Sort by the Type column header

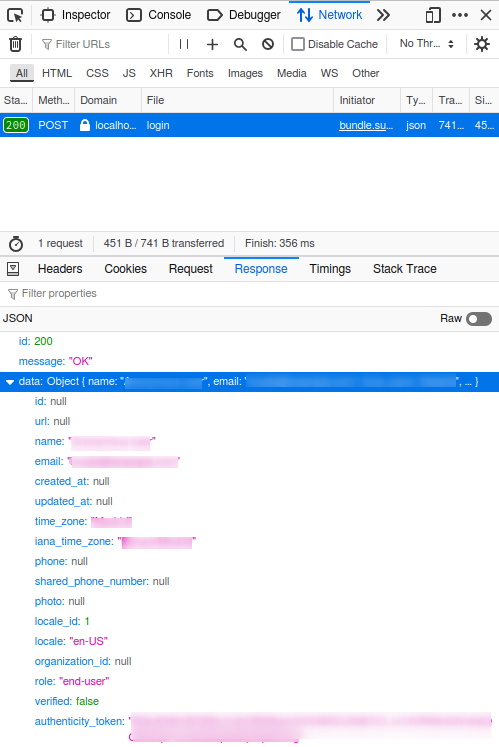point(417,101)
